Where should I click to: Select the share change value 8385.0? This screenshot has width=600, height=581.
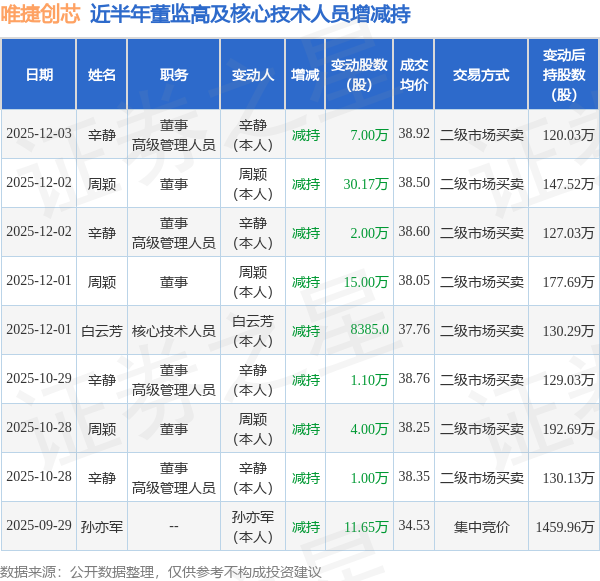pos(369,330)
